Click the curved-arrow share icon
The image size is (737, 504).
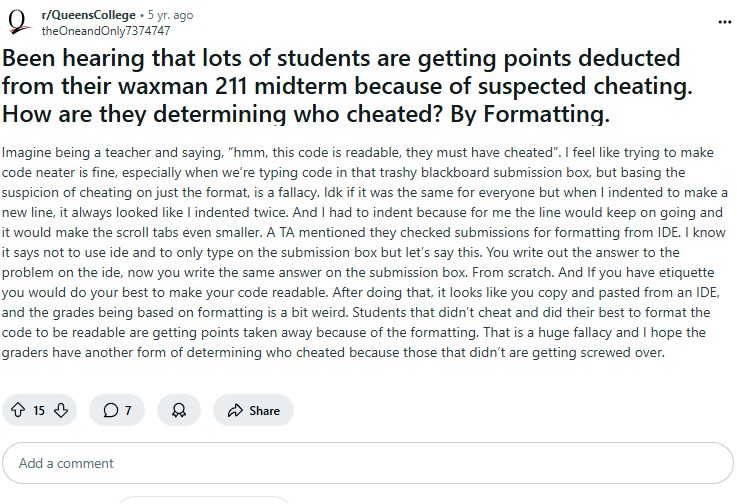click(235, 410)
